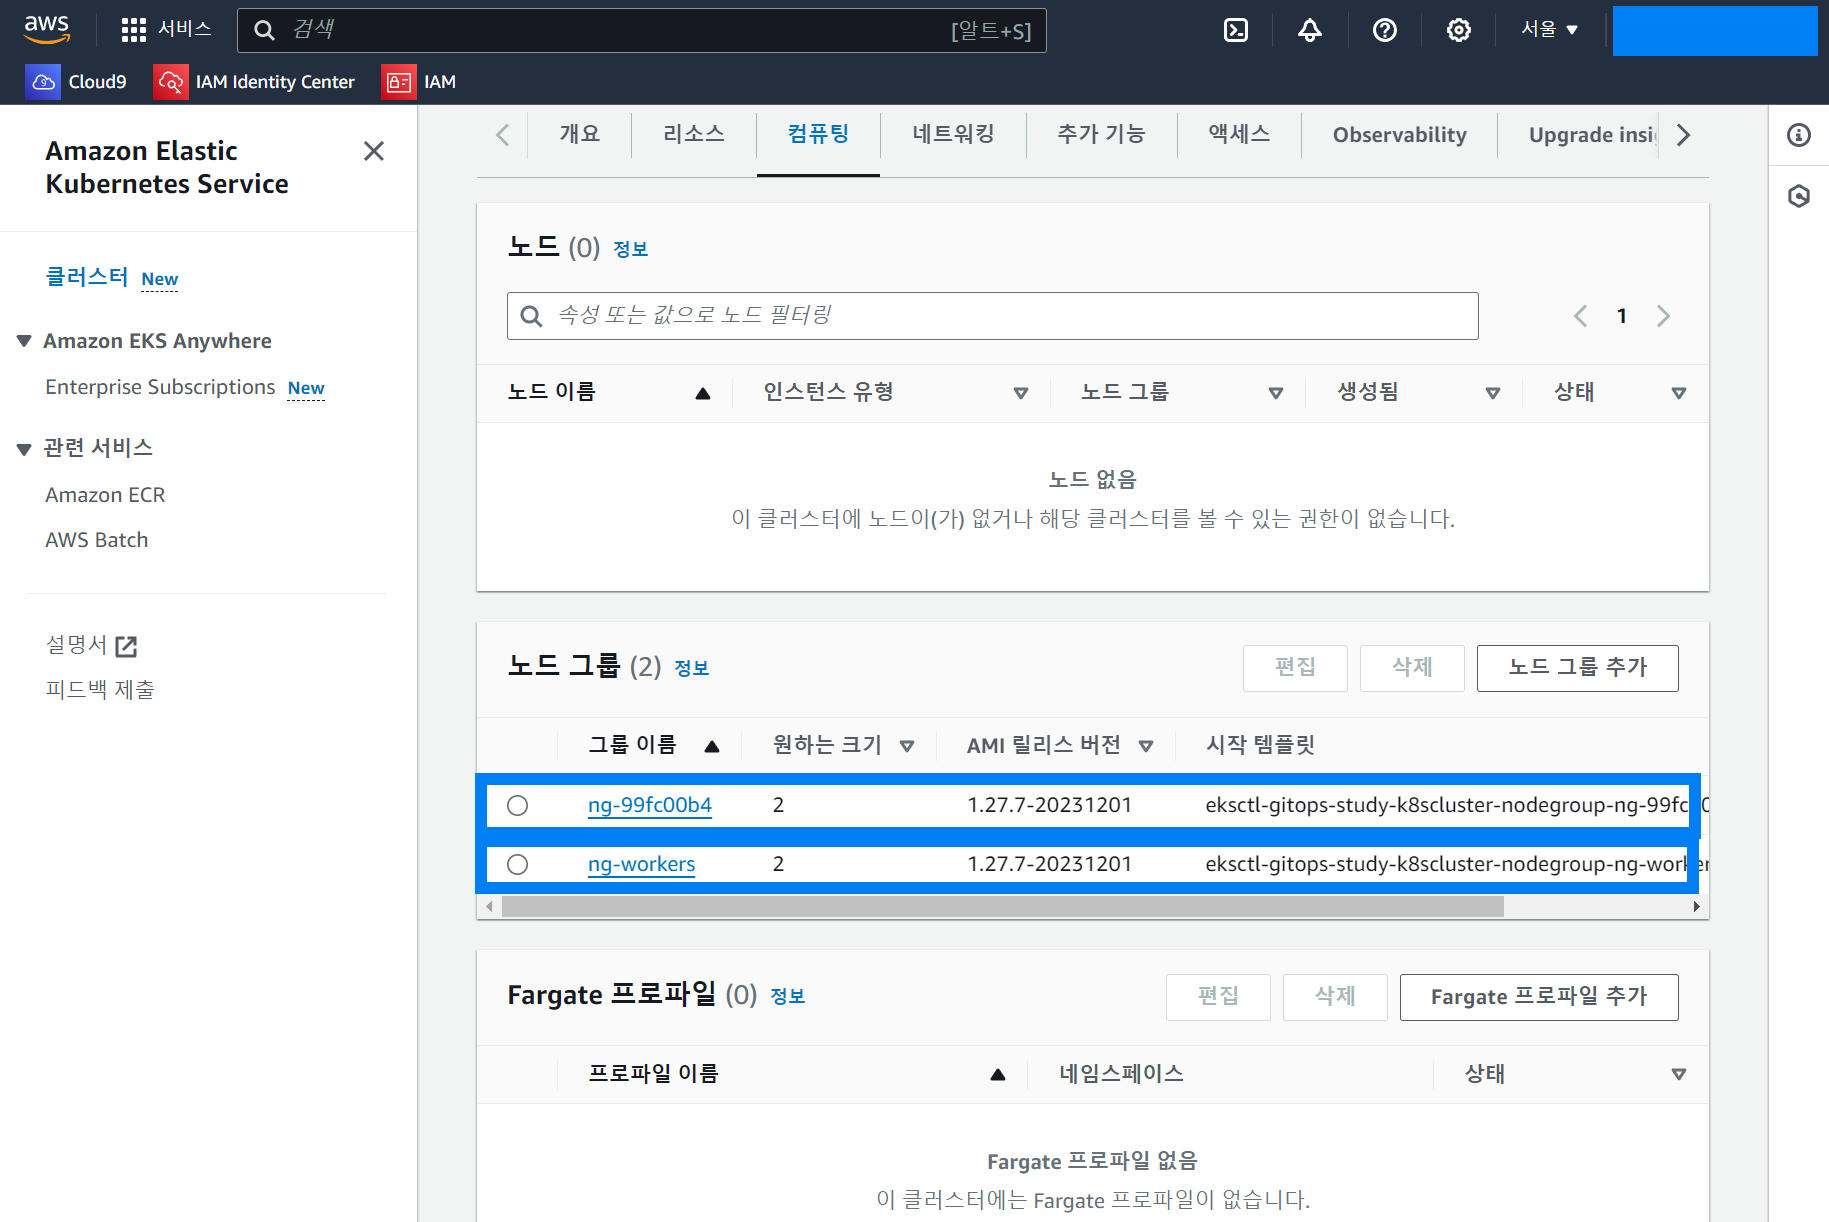
Task: Go to previous page of nodes
Action: (x=1580, y=316)
